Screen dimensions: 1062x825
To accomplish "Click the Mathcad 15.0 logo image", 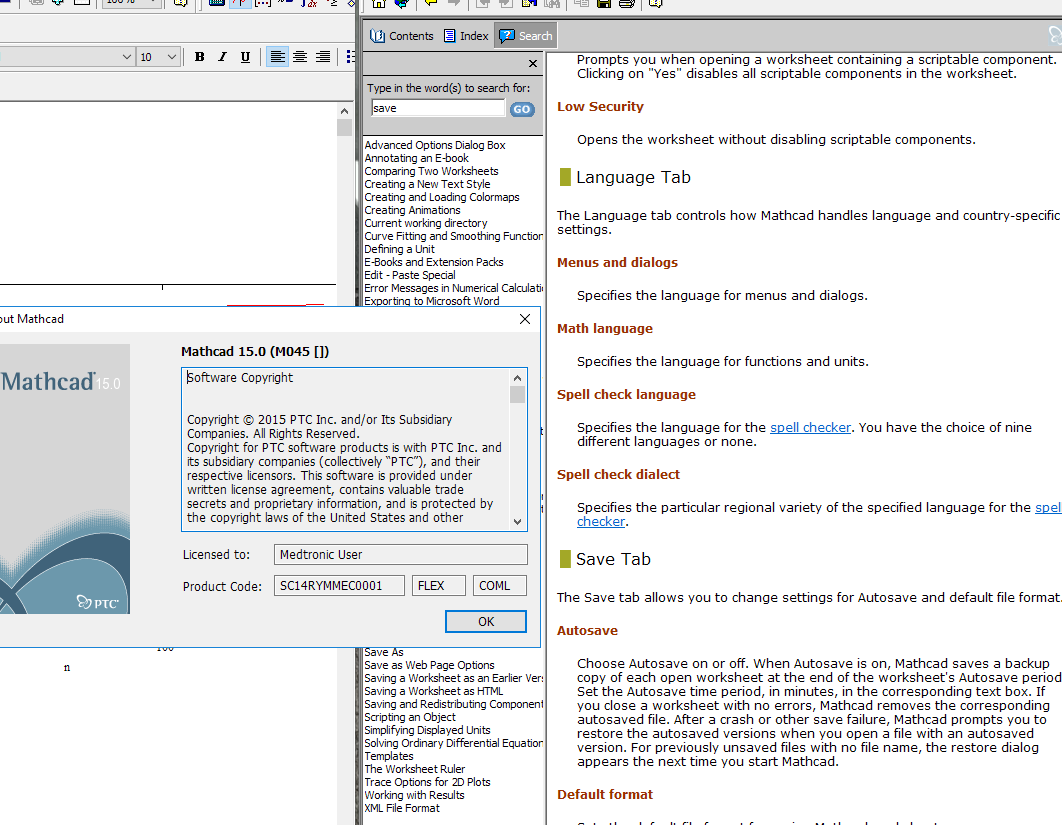I will pos(64,479).
